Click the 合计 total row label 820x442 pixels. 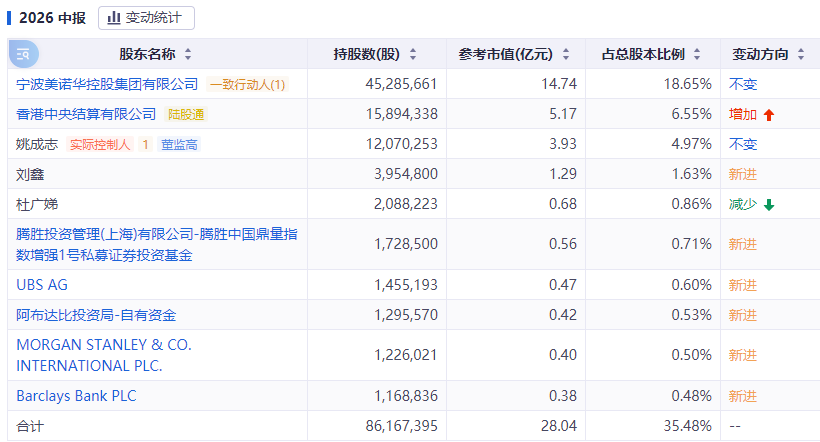(x=30, y=426)
